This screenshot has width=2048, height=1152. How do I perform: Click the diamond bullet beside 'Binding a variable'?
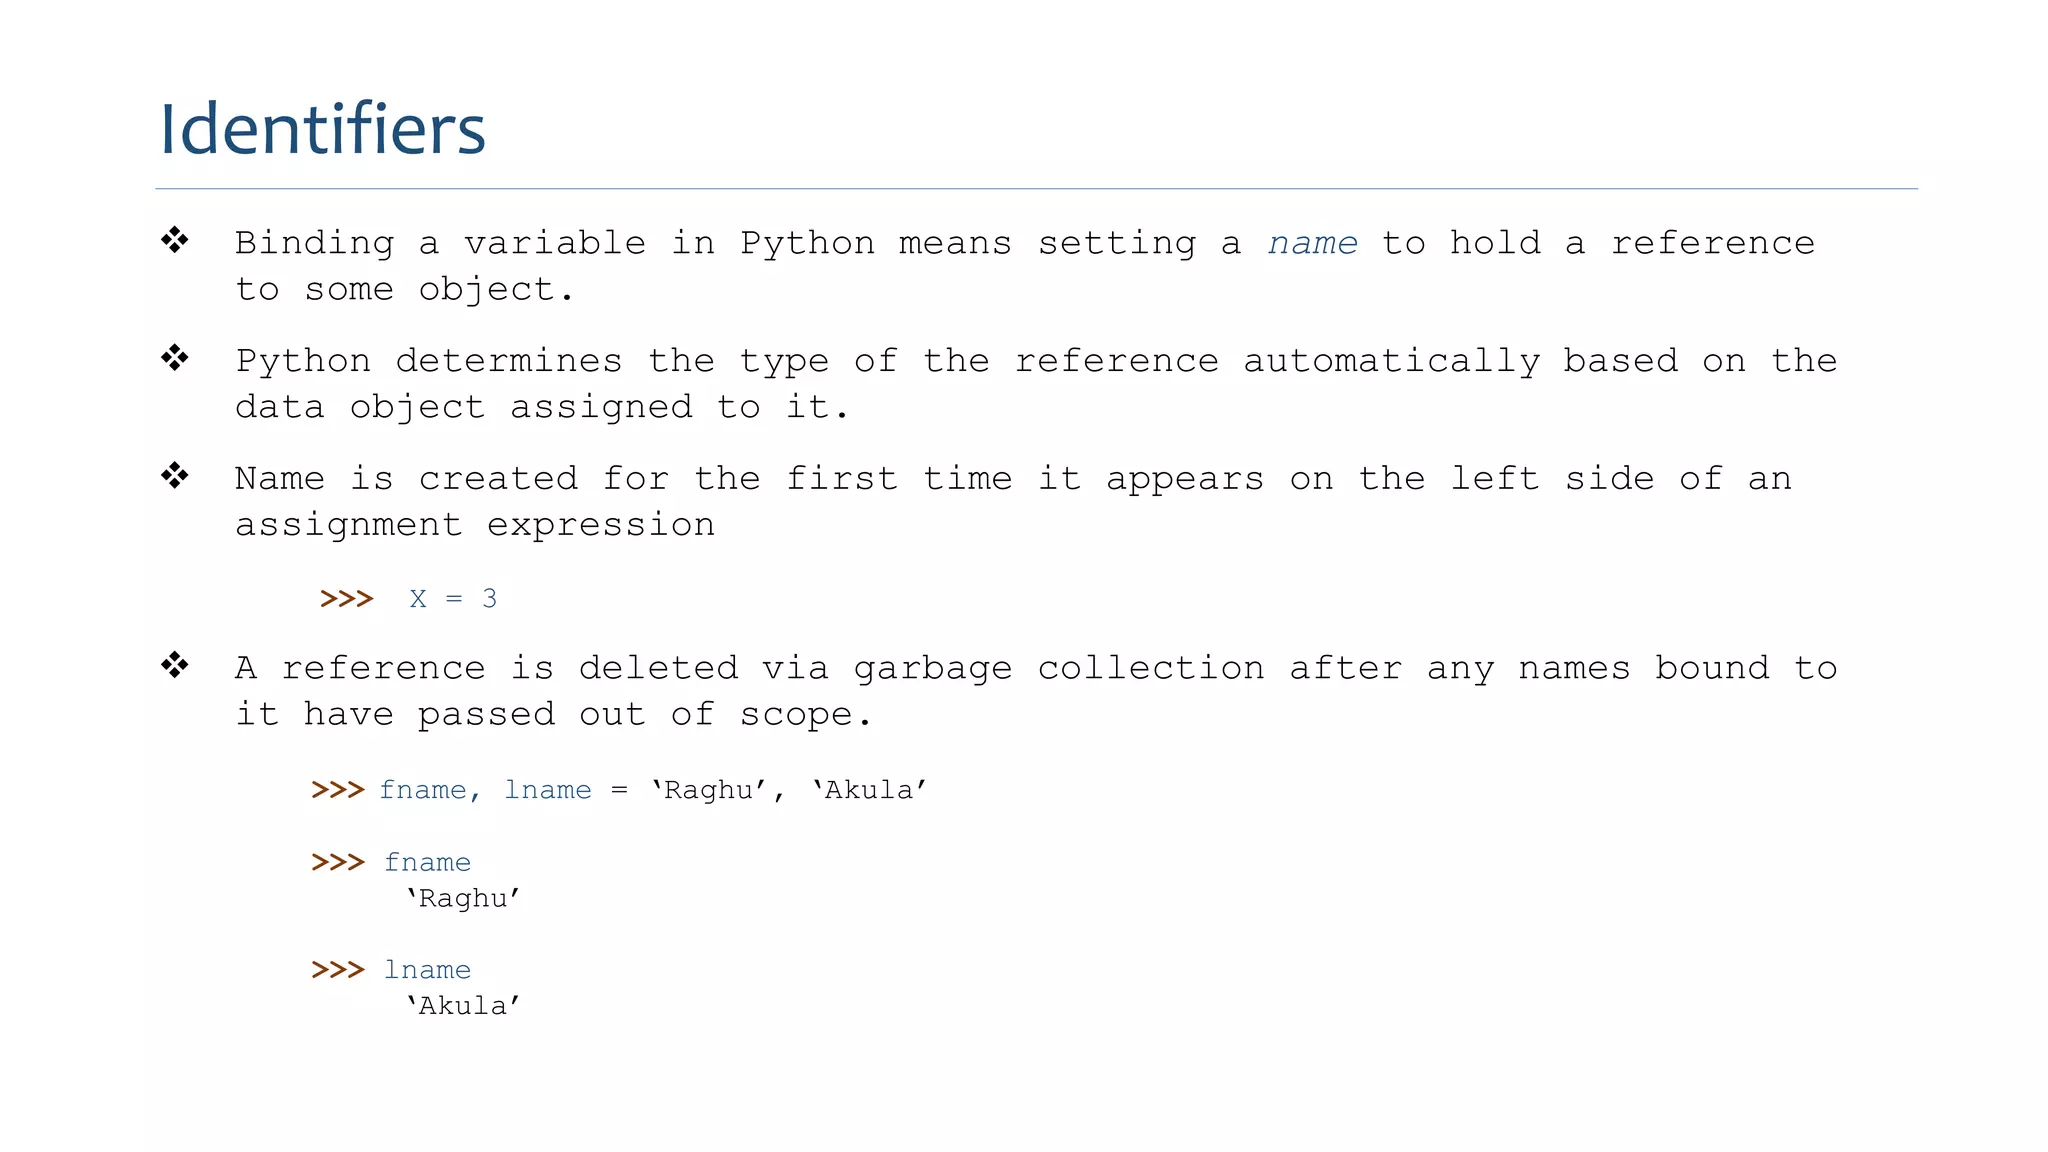click(x=175, y=240)
